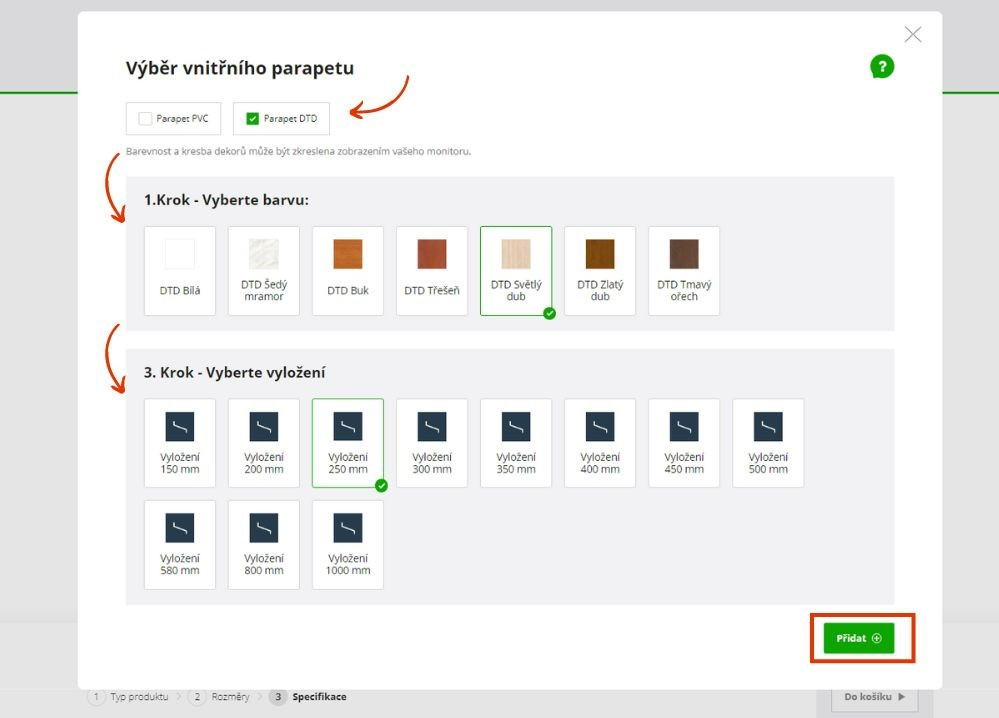Select the Vyložení 150 mm profile icon
The image size is (999, 718).
coord(180,427)
